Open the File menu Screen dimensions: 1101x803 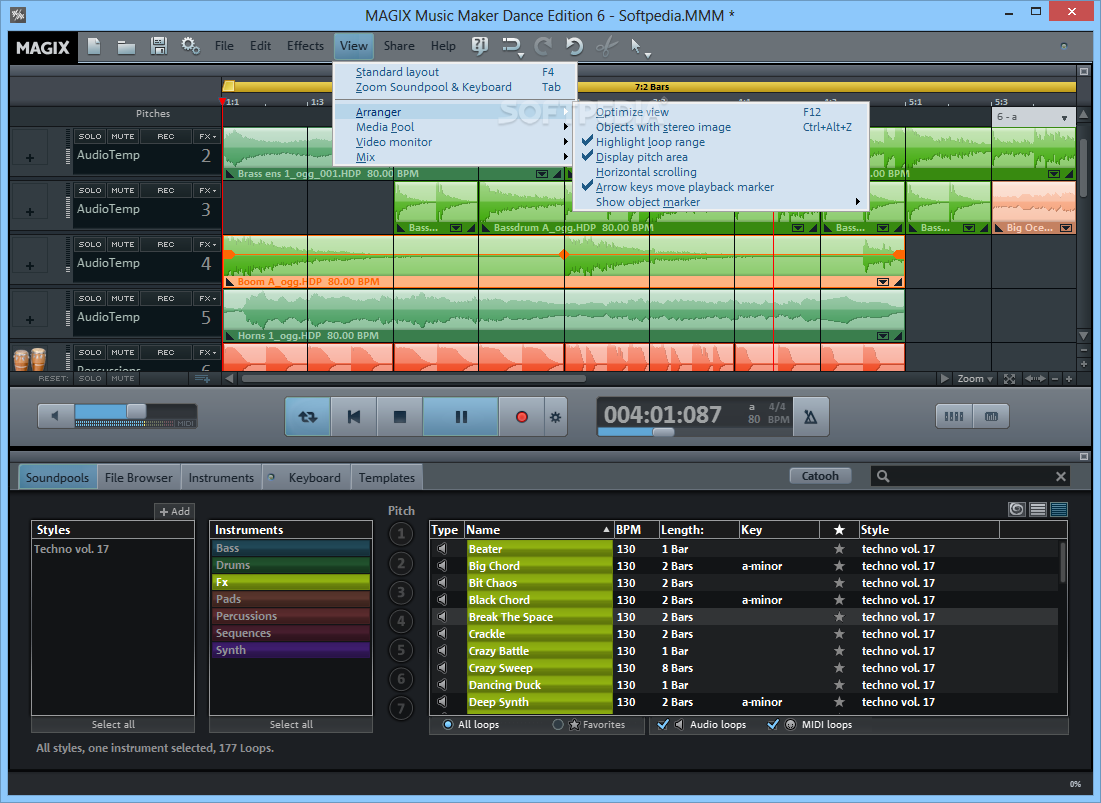pos(224,46)
